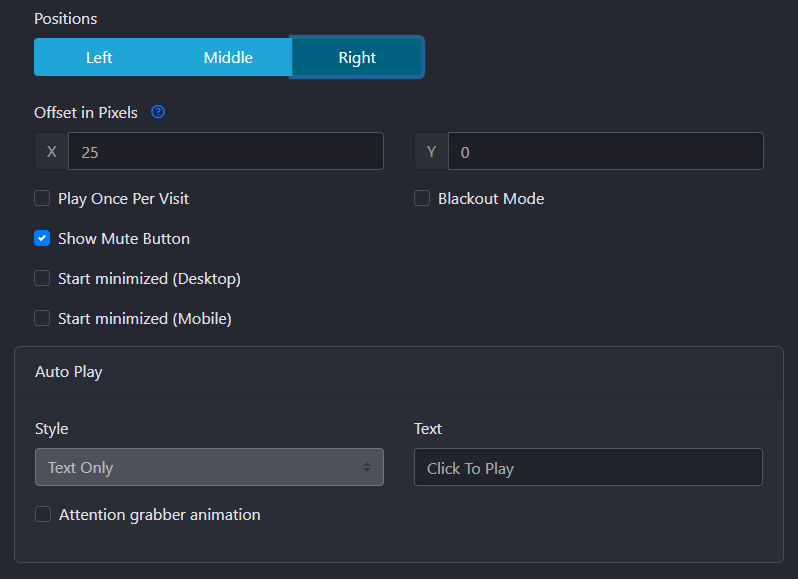This screenshot has height=579, width=798.
Task: Focus the Y offset input field
Action: tap(606, 151)
